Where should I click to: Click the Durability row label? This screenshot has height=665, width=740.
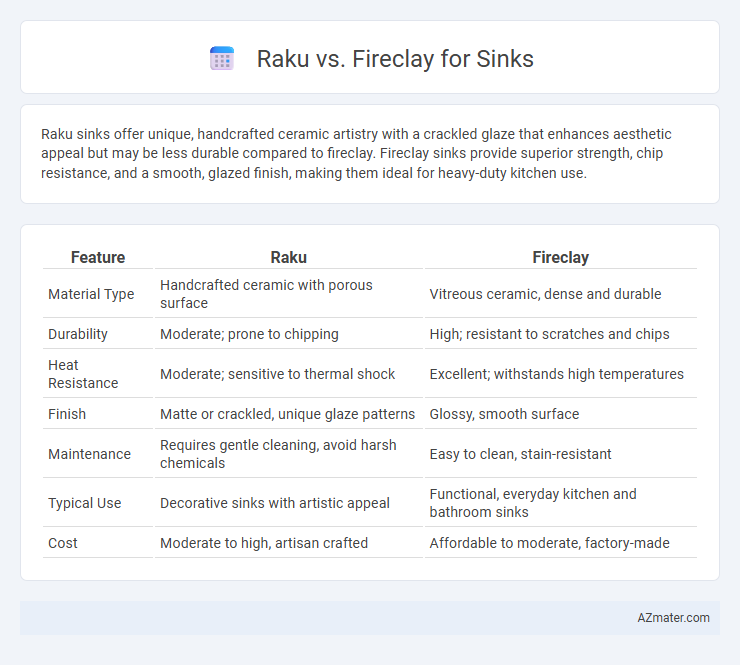coord(78,334)
